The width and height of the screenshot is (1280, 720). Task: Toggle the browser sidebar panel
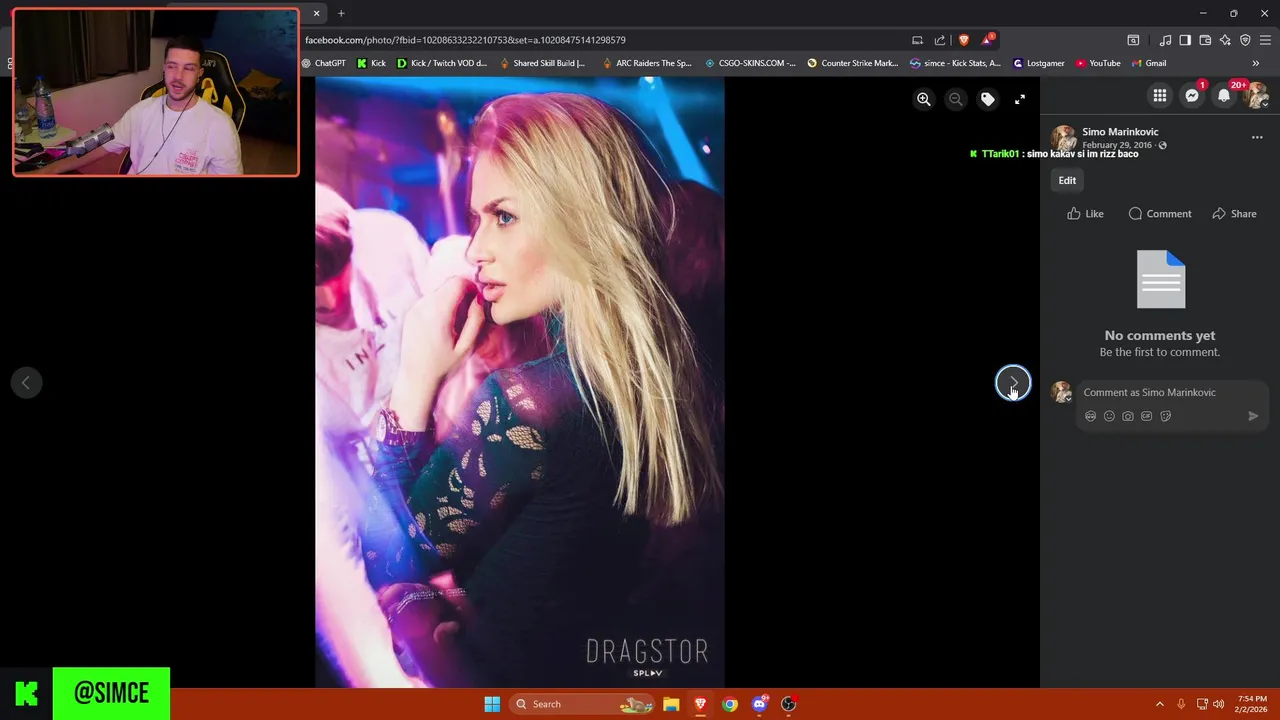1185,40
